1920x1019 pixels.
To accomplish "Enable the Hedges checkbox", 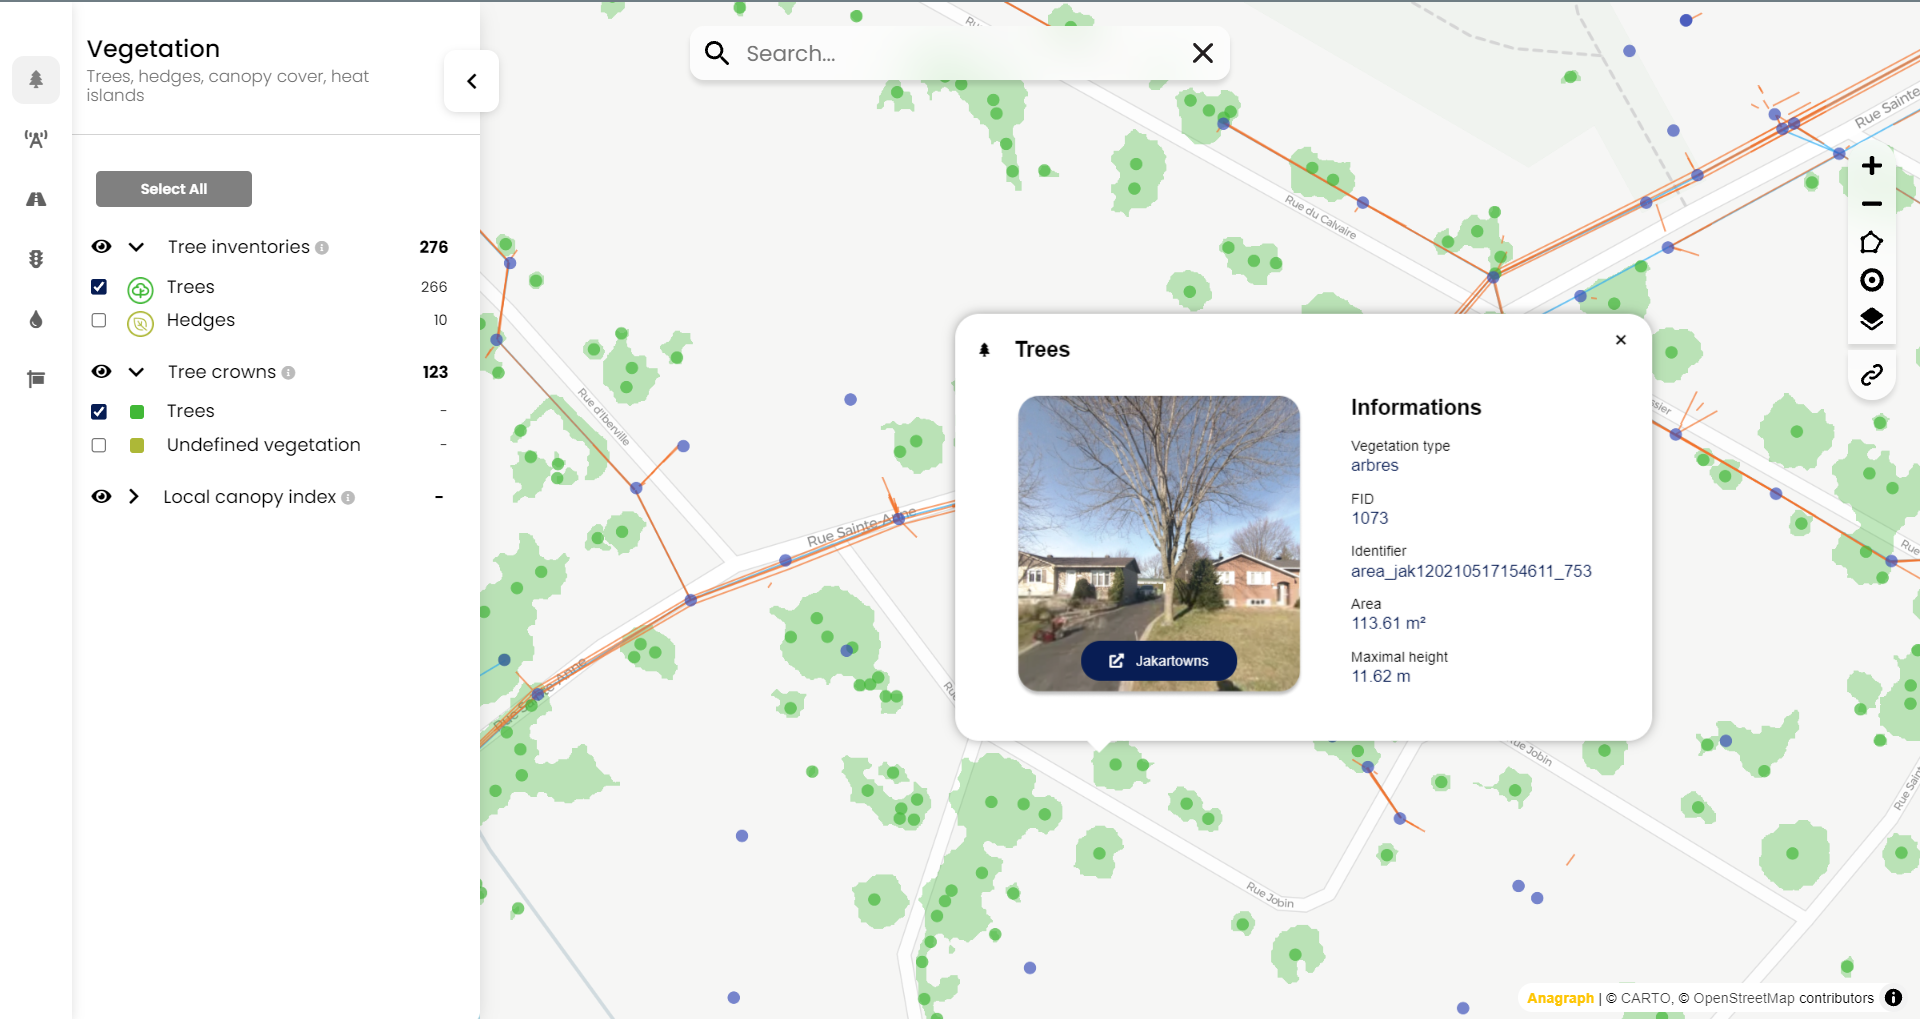I will pyautogui.click(x=99, y=321).
